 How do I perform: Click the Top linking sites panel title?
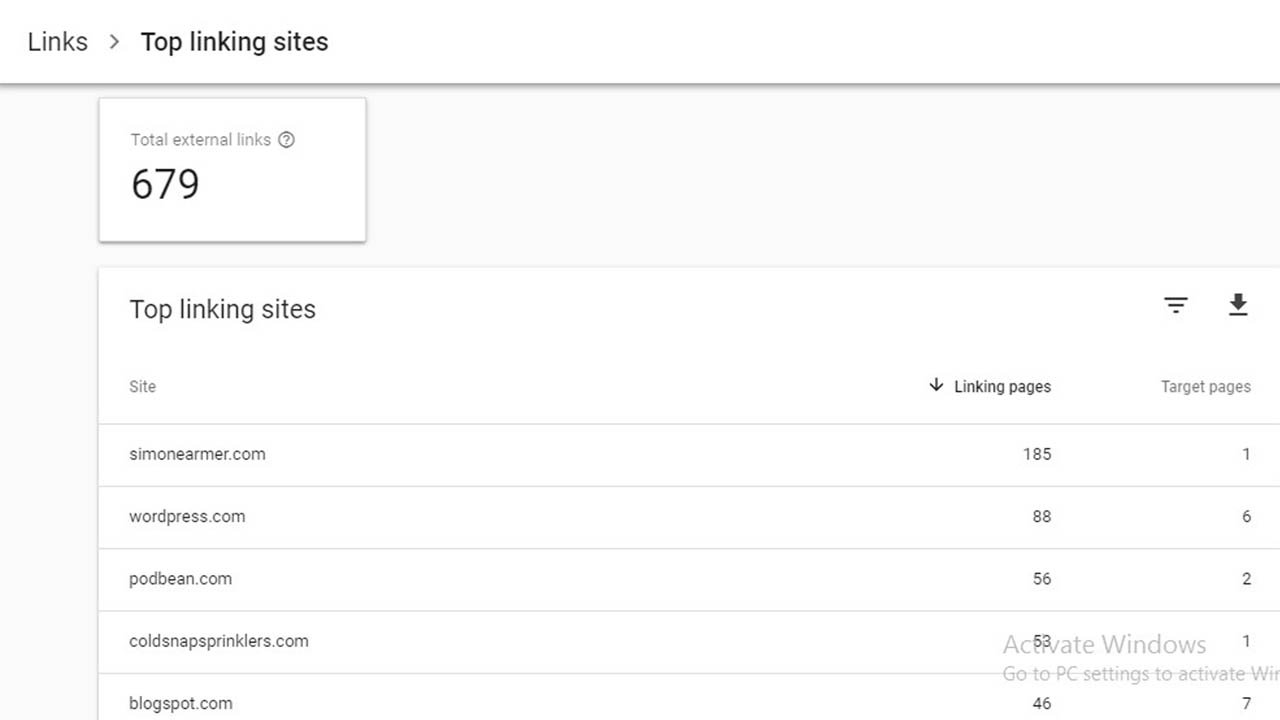222,310
